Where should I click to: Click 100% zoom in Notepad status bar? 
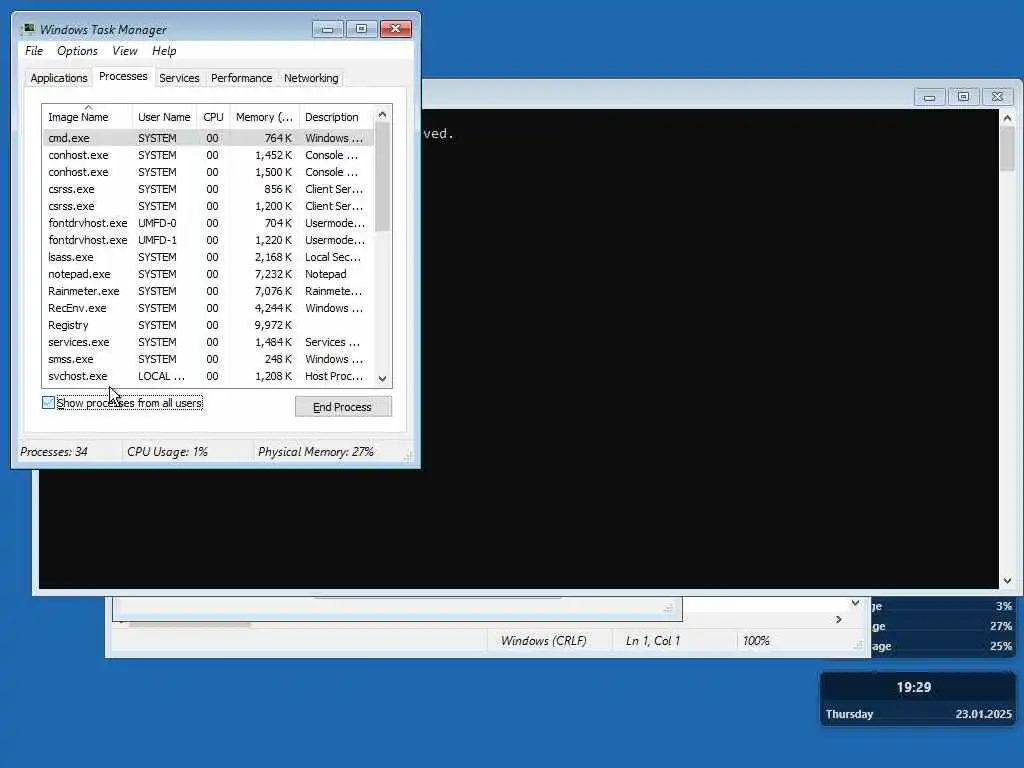756,641
